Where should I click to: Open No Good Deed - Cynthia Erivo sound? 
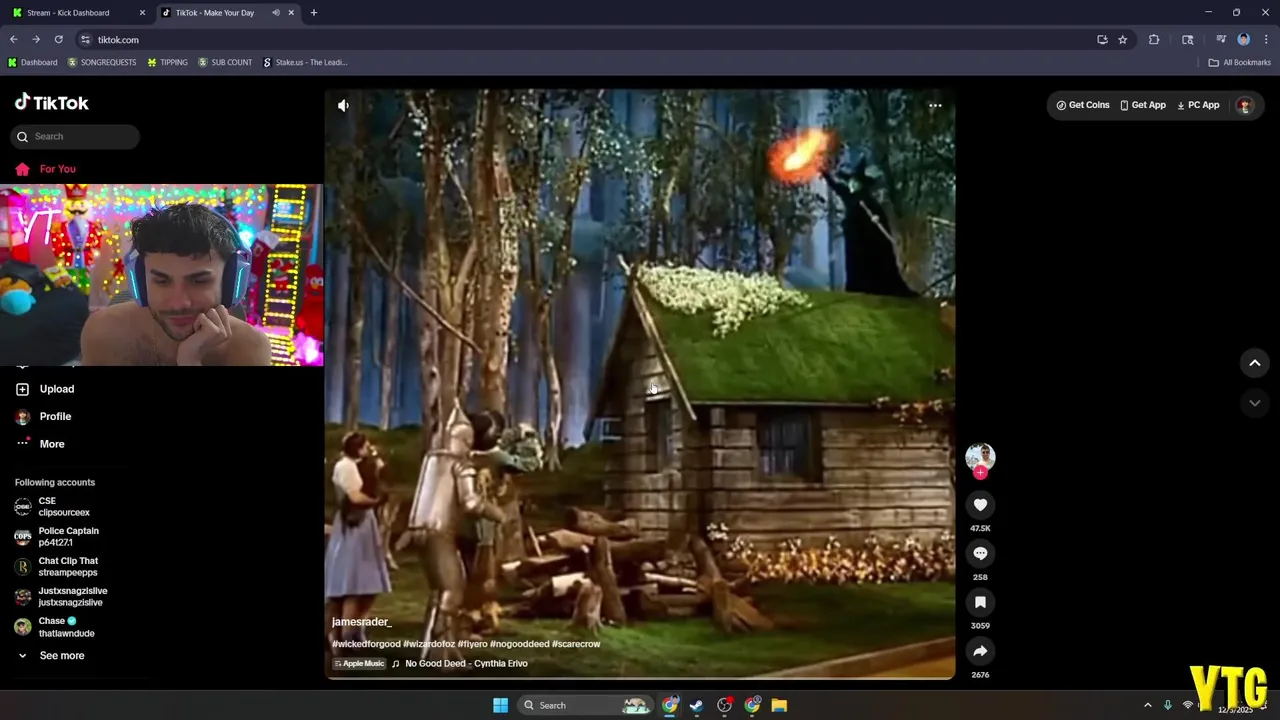pyautogui.click(x=466, y=664)
